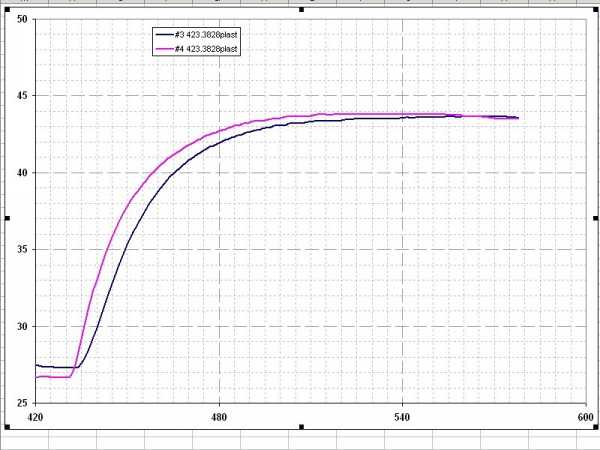Click the x-axis label 600
The height and width of the screenshot is (450, 600).
(x=585, y=417)
